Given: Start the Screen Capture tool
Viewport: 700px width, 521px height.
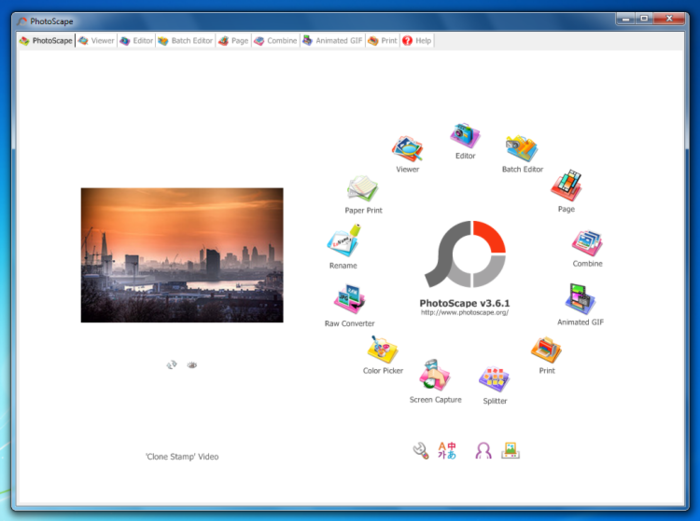Looking at the screenshot, I should point(435,375).
